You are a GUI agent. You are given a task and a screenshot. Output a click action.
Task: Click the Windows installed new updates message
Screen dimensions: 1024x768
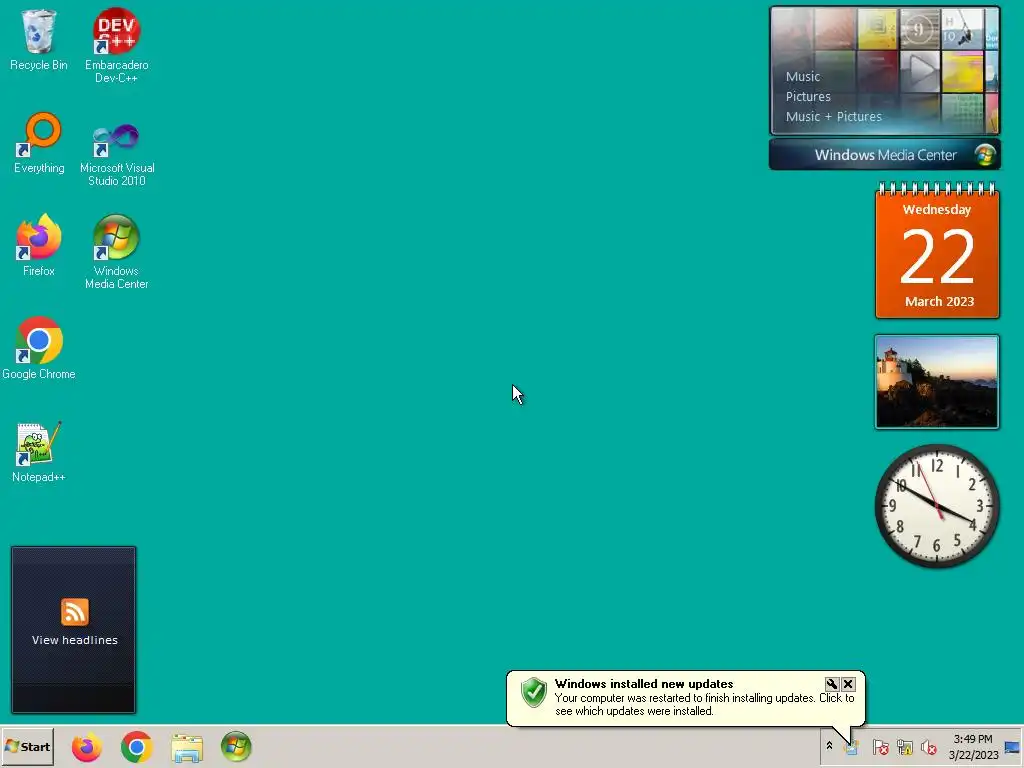pyautogui.click(x=644, y=684)
